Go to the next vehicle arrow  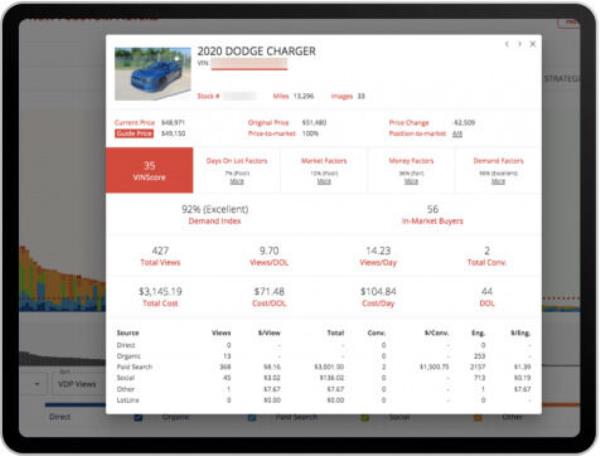click(x=520, y=44)
